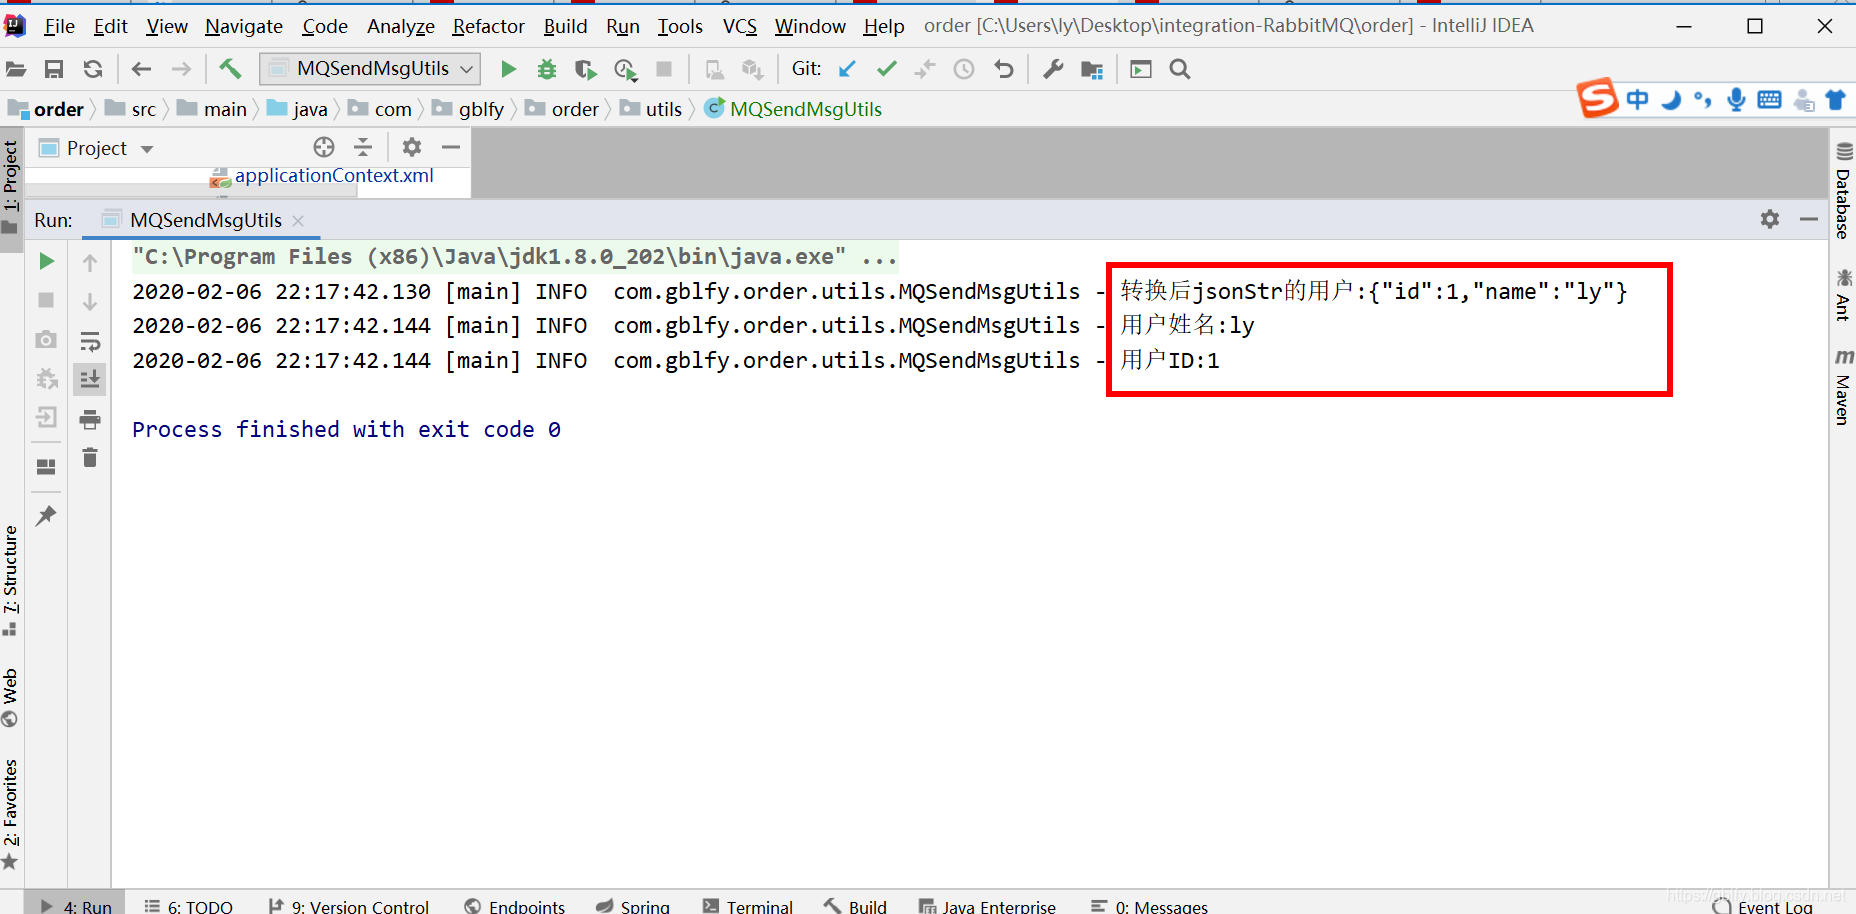Build project with the green hammer icon
The height and width of the screenshot is (914, 1856).
tap(230, 68)
